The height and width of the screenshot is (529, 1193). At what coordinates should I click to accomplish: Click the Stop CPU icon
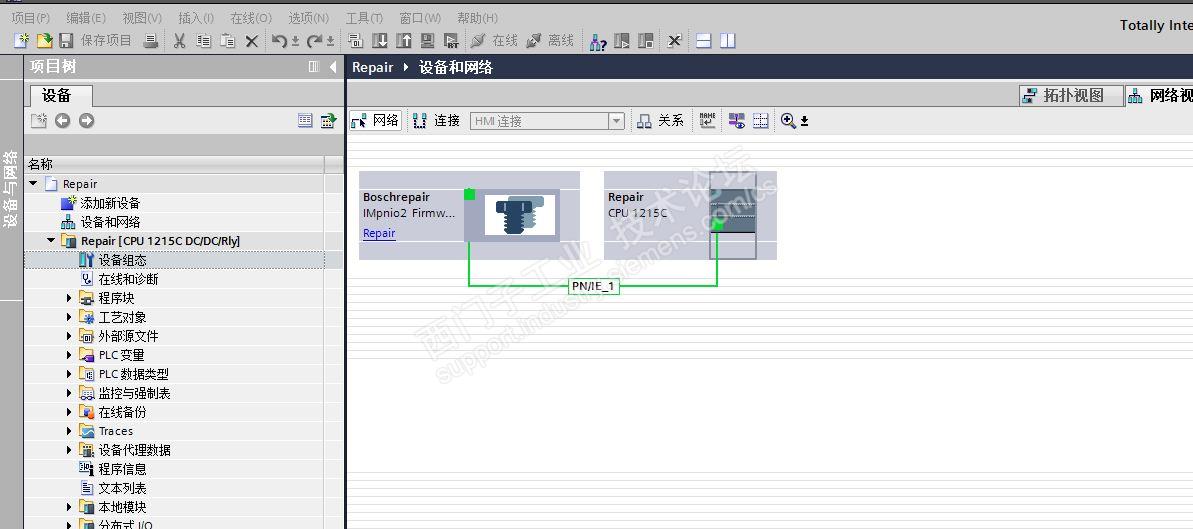[x=646, y=41]
